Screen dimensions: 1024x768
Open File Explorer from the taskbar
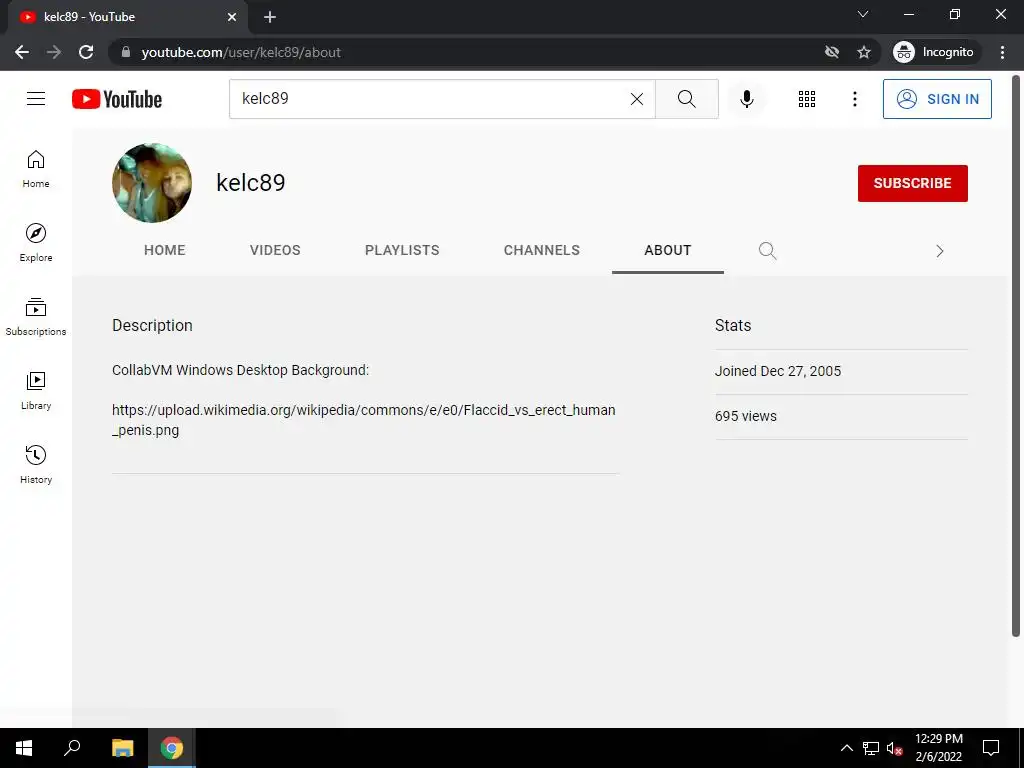point(122,748)
